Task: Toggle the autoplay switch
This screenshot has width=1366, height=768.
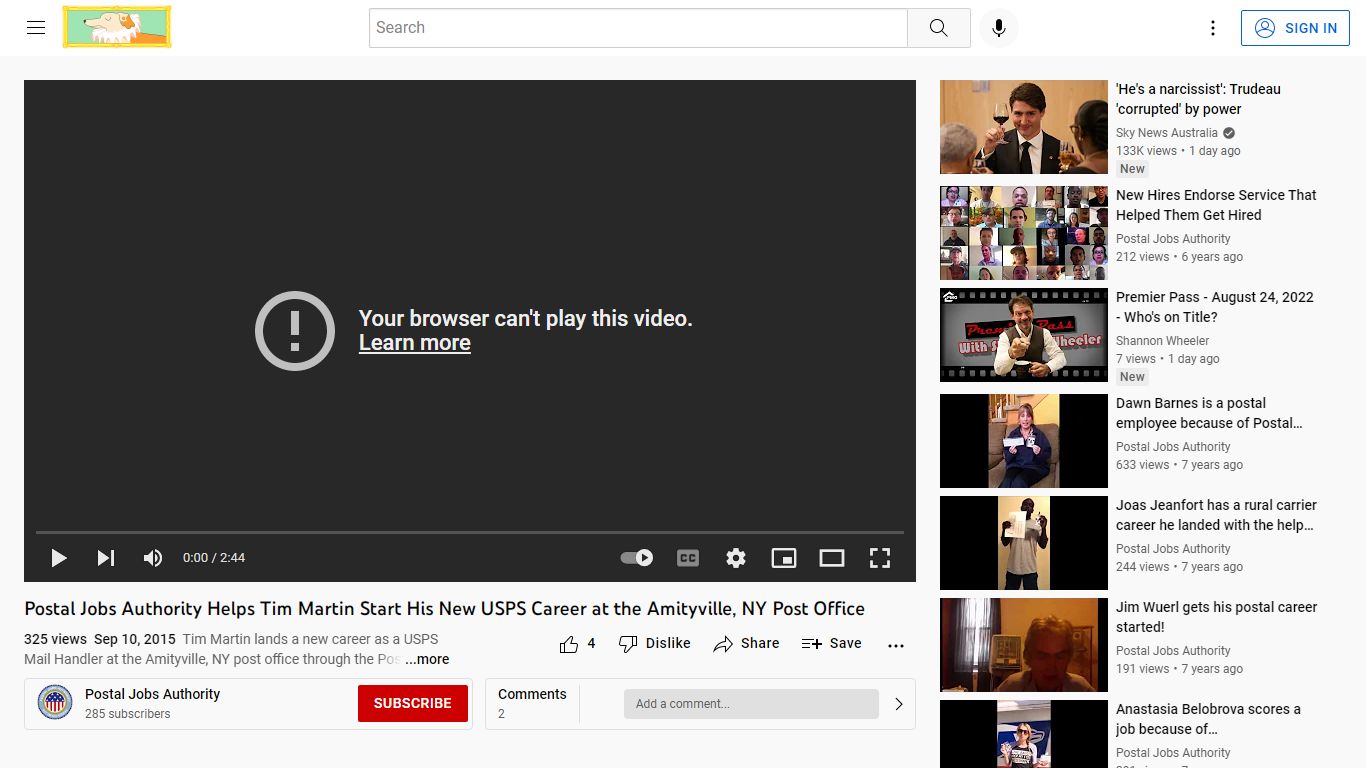Action: [637, 558]
